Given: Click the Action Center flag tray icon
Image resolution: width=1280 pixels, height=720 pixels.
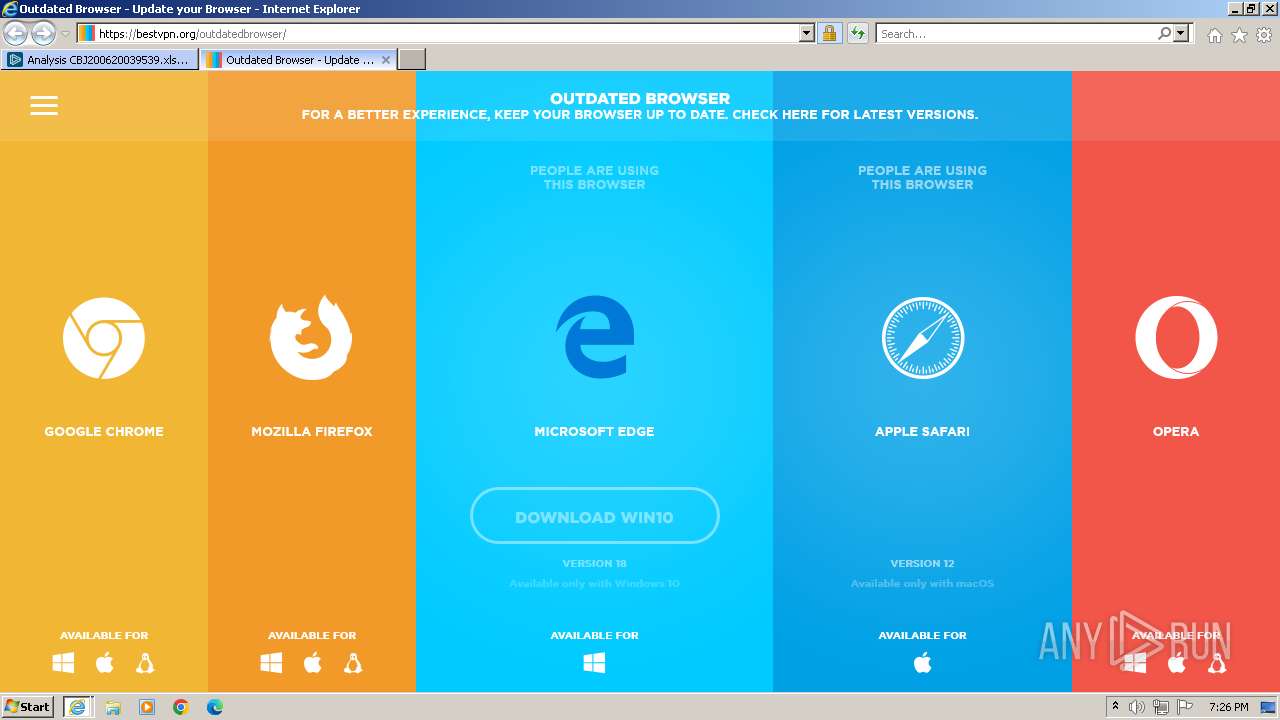Looking at the screenshot, I should (x=1184, y=707).
